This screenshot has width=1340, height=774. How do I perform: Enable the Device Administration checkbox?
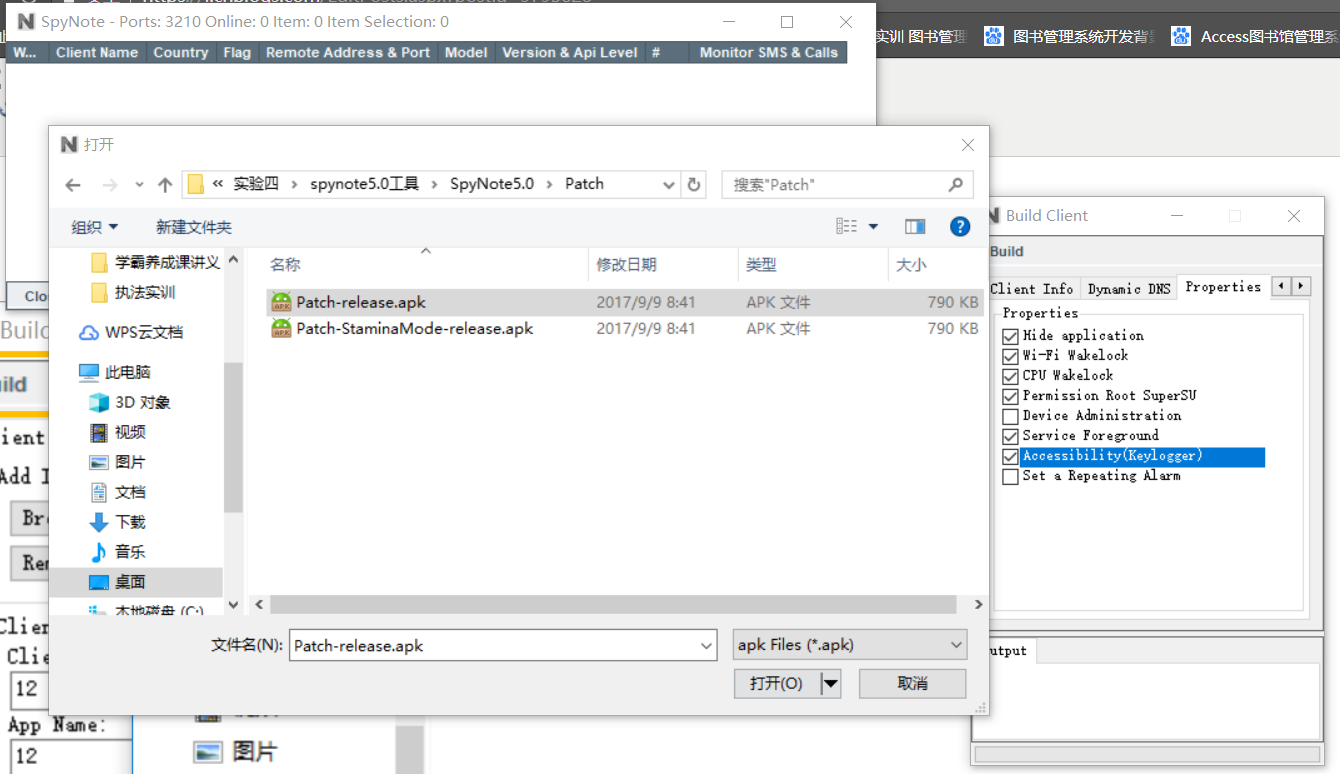[x=1010, y=416]
